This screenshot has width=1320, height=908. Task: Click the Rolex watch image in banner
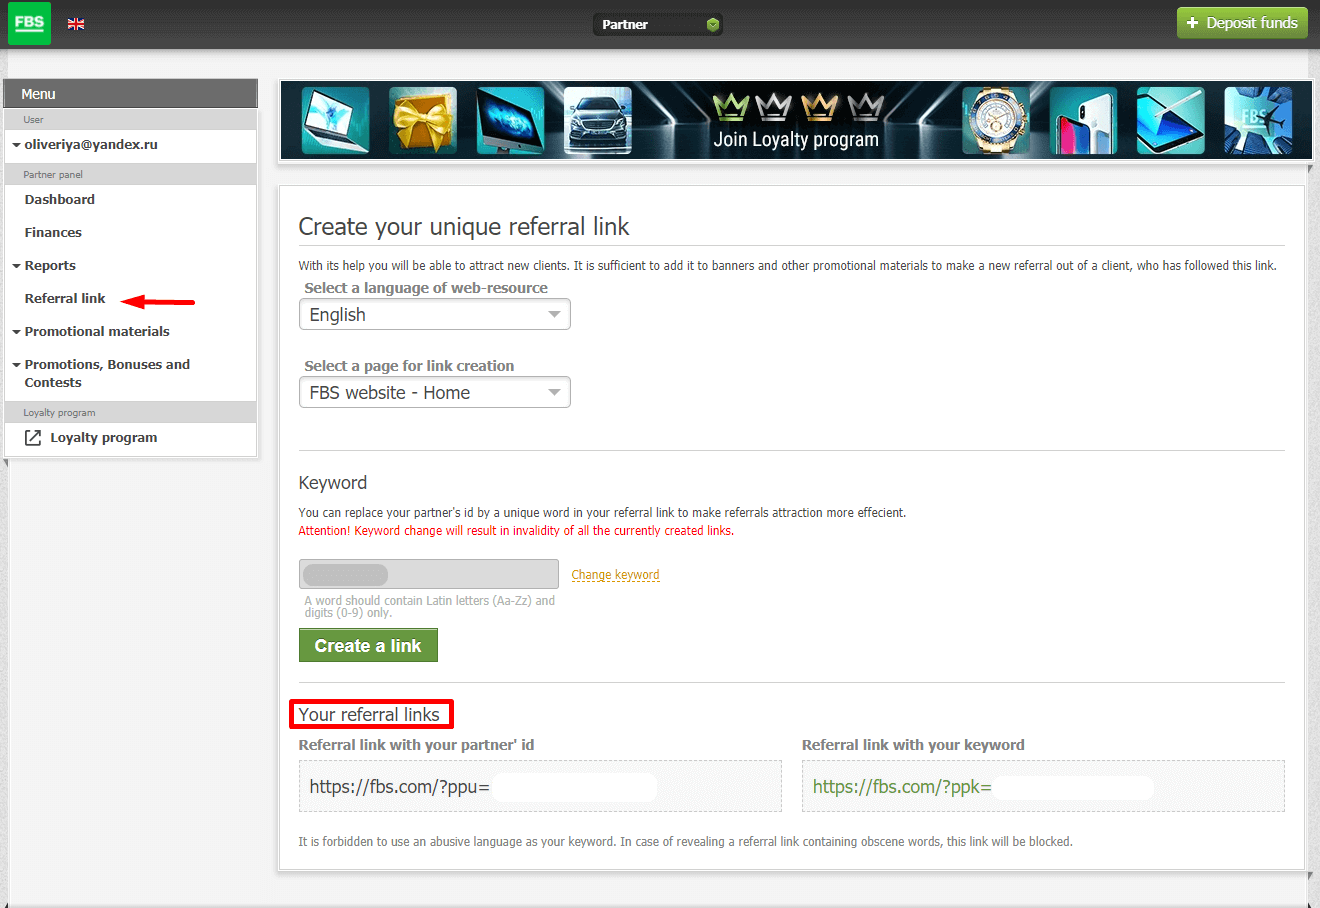pos(996,121)
